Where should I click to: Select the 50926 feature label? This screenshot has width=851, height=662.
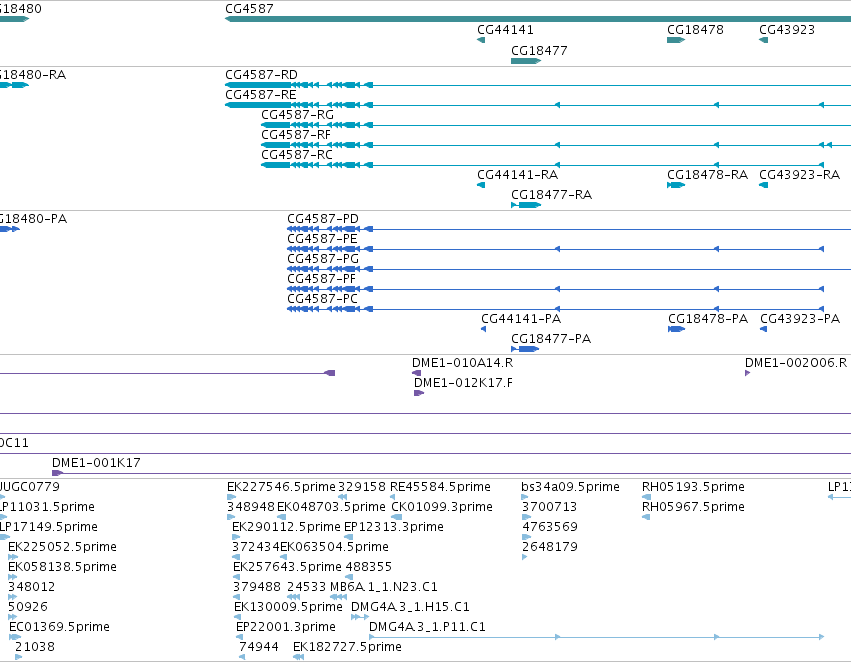click(28, 607)
